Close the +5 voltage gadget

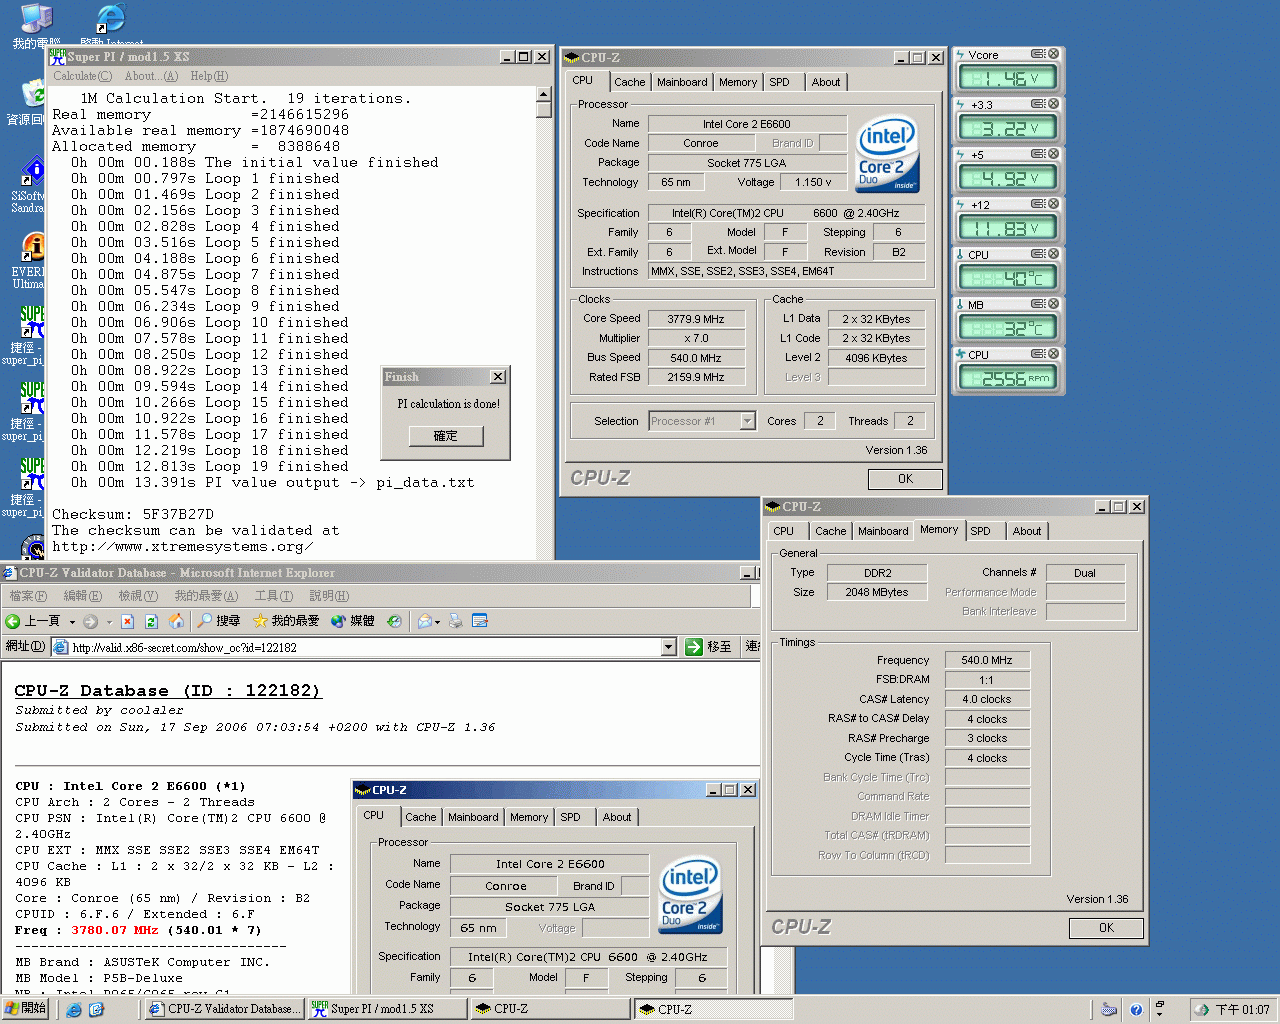point(1053,154)
